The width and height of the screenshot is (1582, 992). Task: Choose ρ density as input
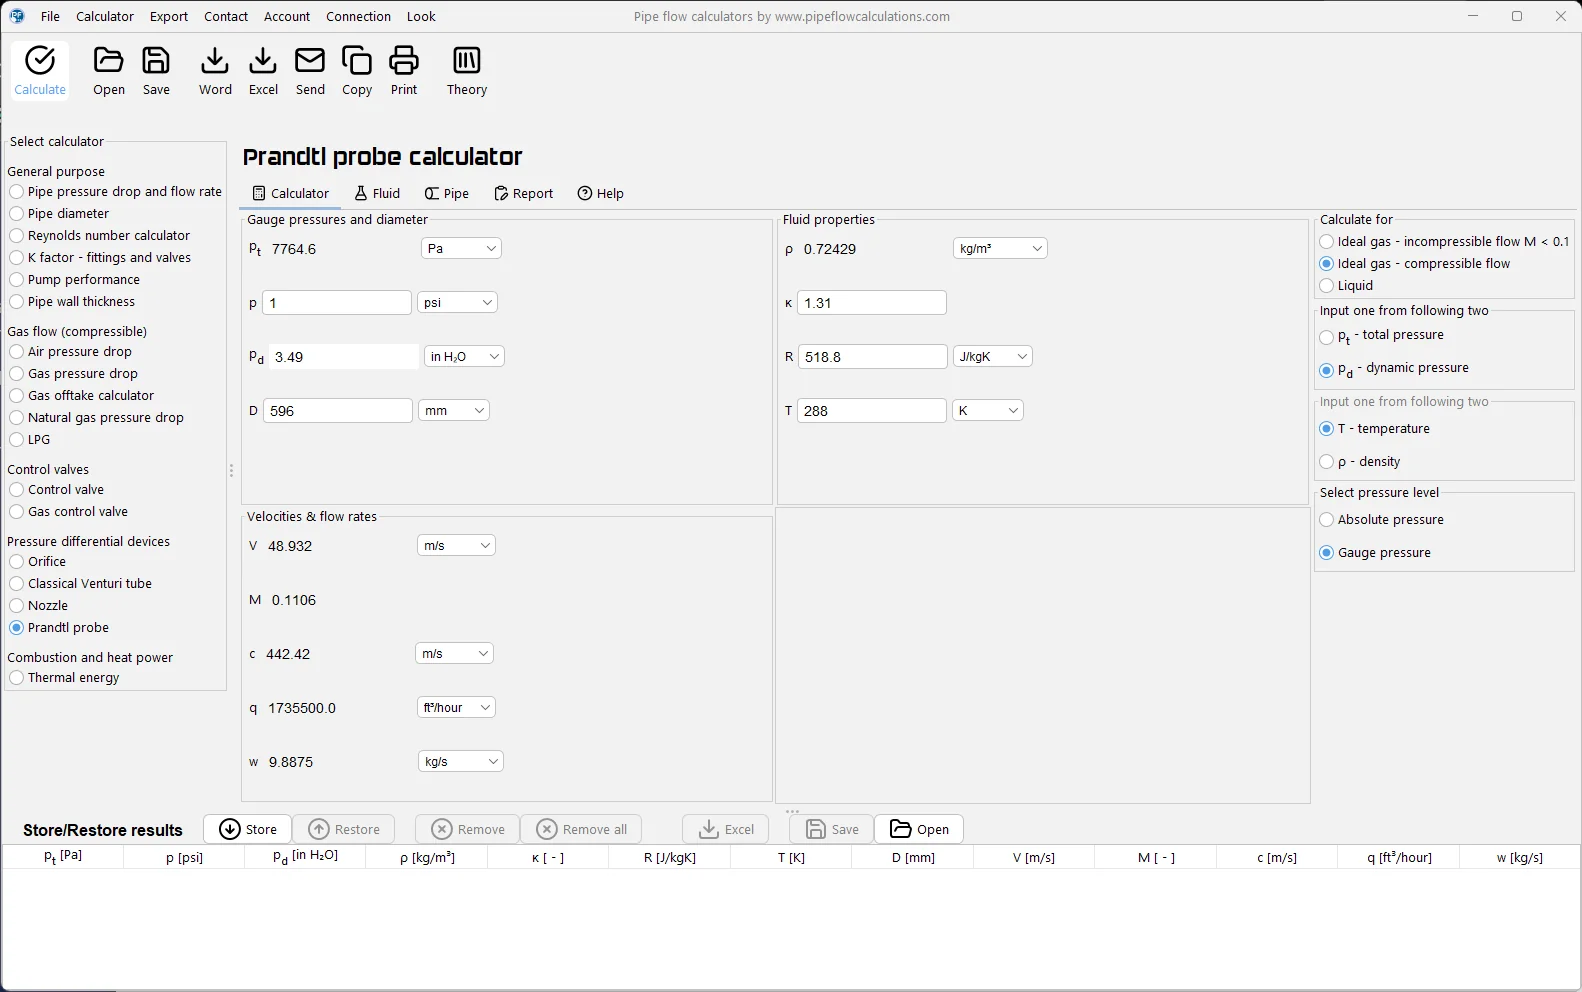coord(1360,461)
